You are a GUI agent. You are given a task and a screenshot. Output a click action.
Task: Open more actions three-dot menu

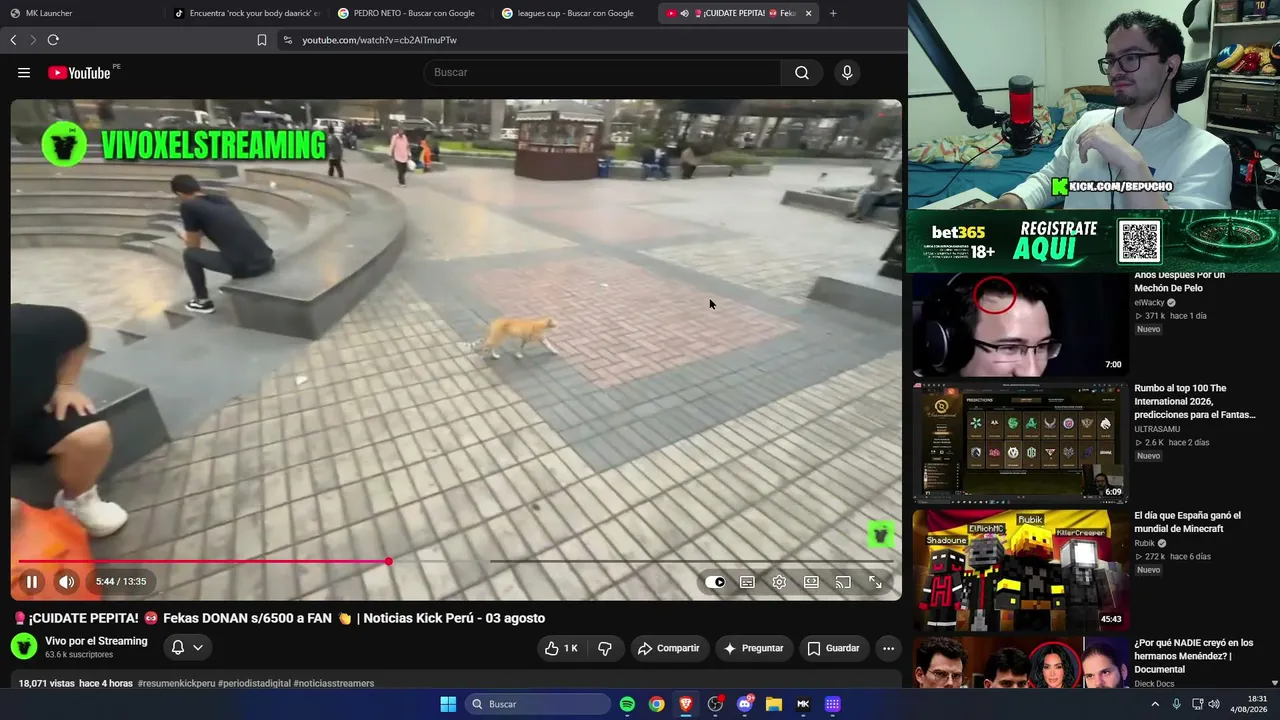(x=888, y=648)
